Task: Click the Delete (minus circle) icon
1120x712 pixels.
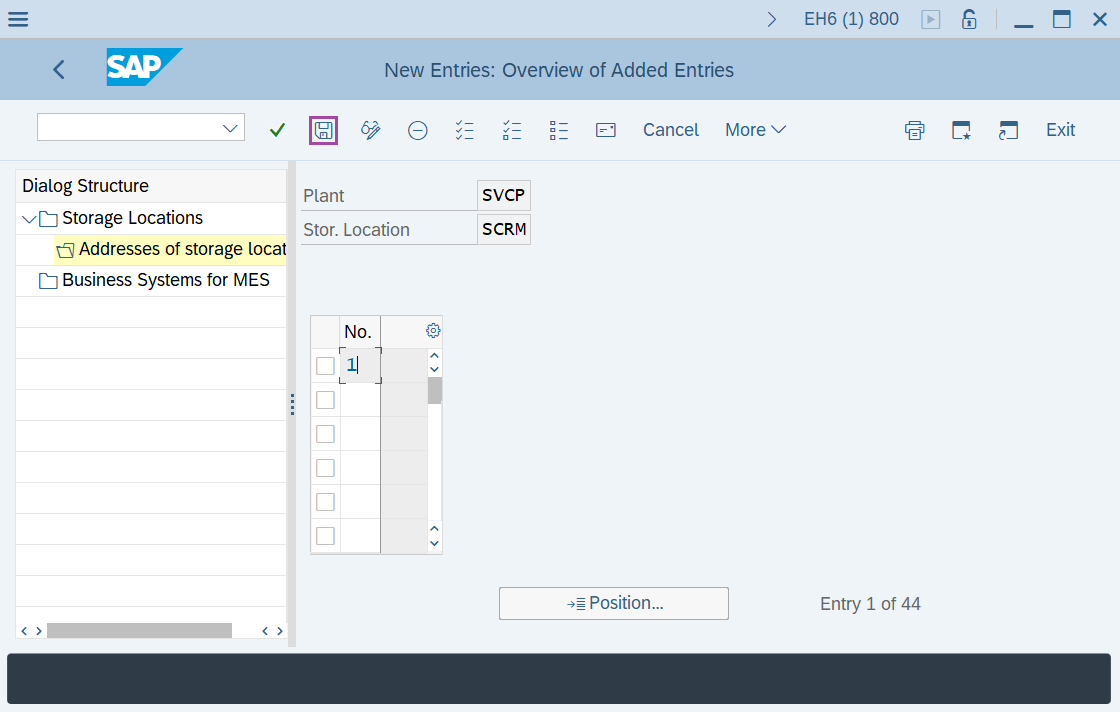Action: click(418, 130)
